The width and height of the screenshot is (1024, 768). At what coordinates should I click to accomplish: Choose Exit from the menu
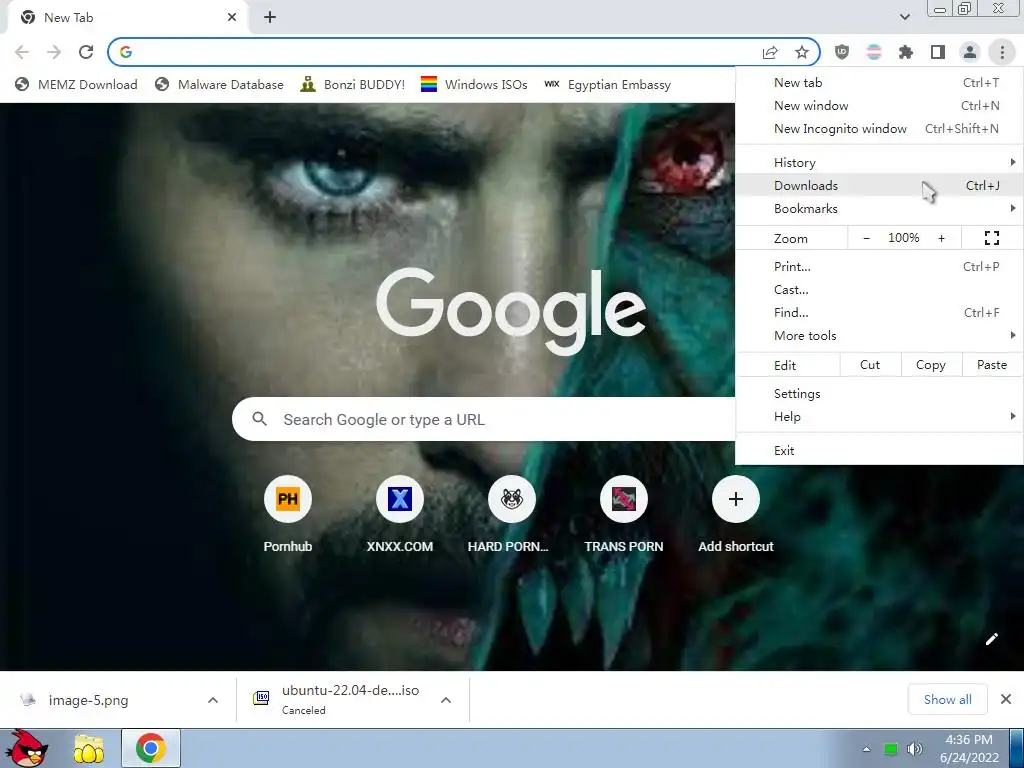coord(879,451)
